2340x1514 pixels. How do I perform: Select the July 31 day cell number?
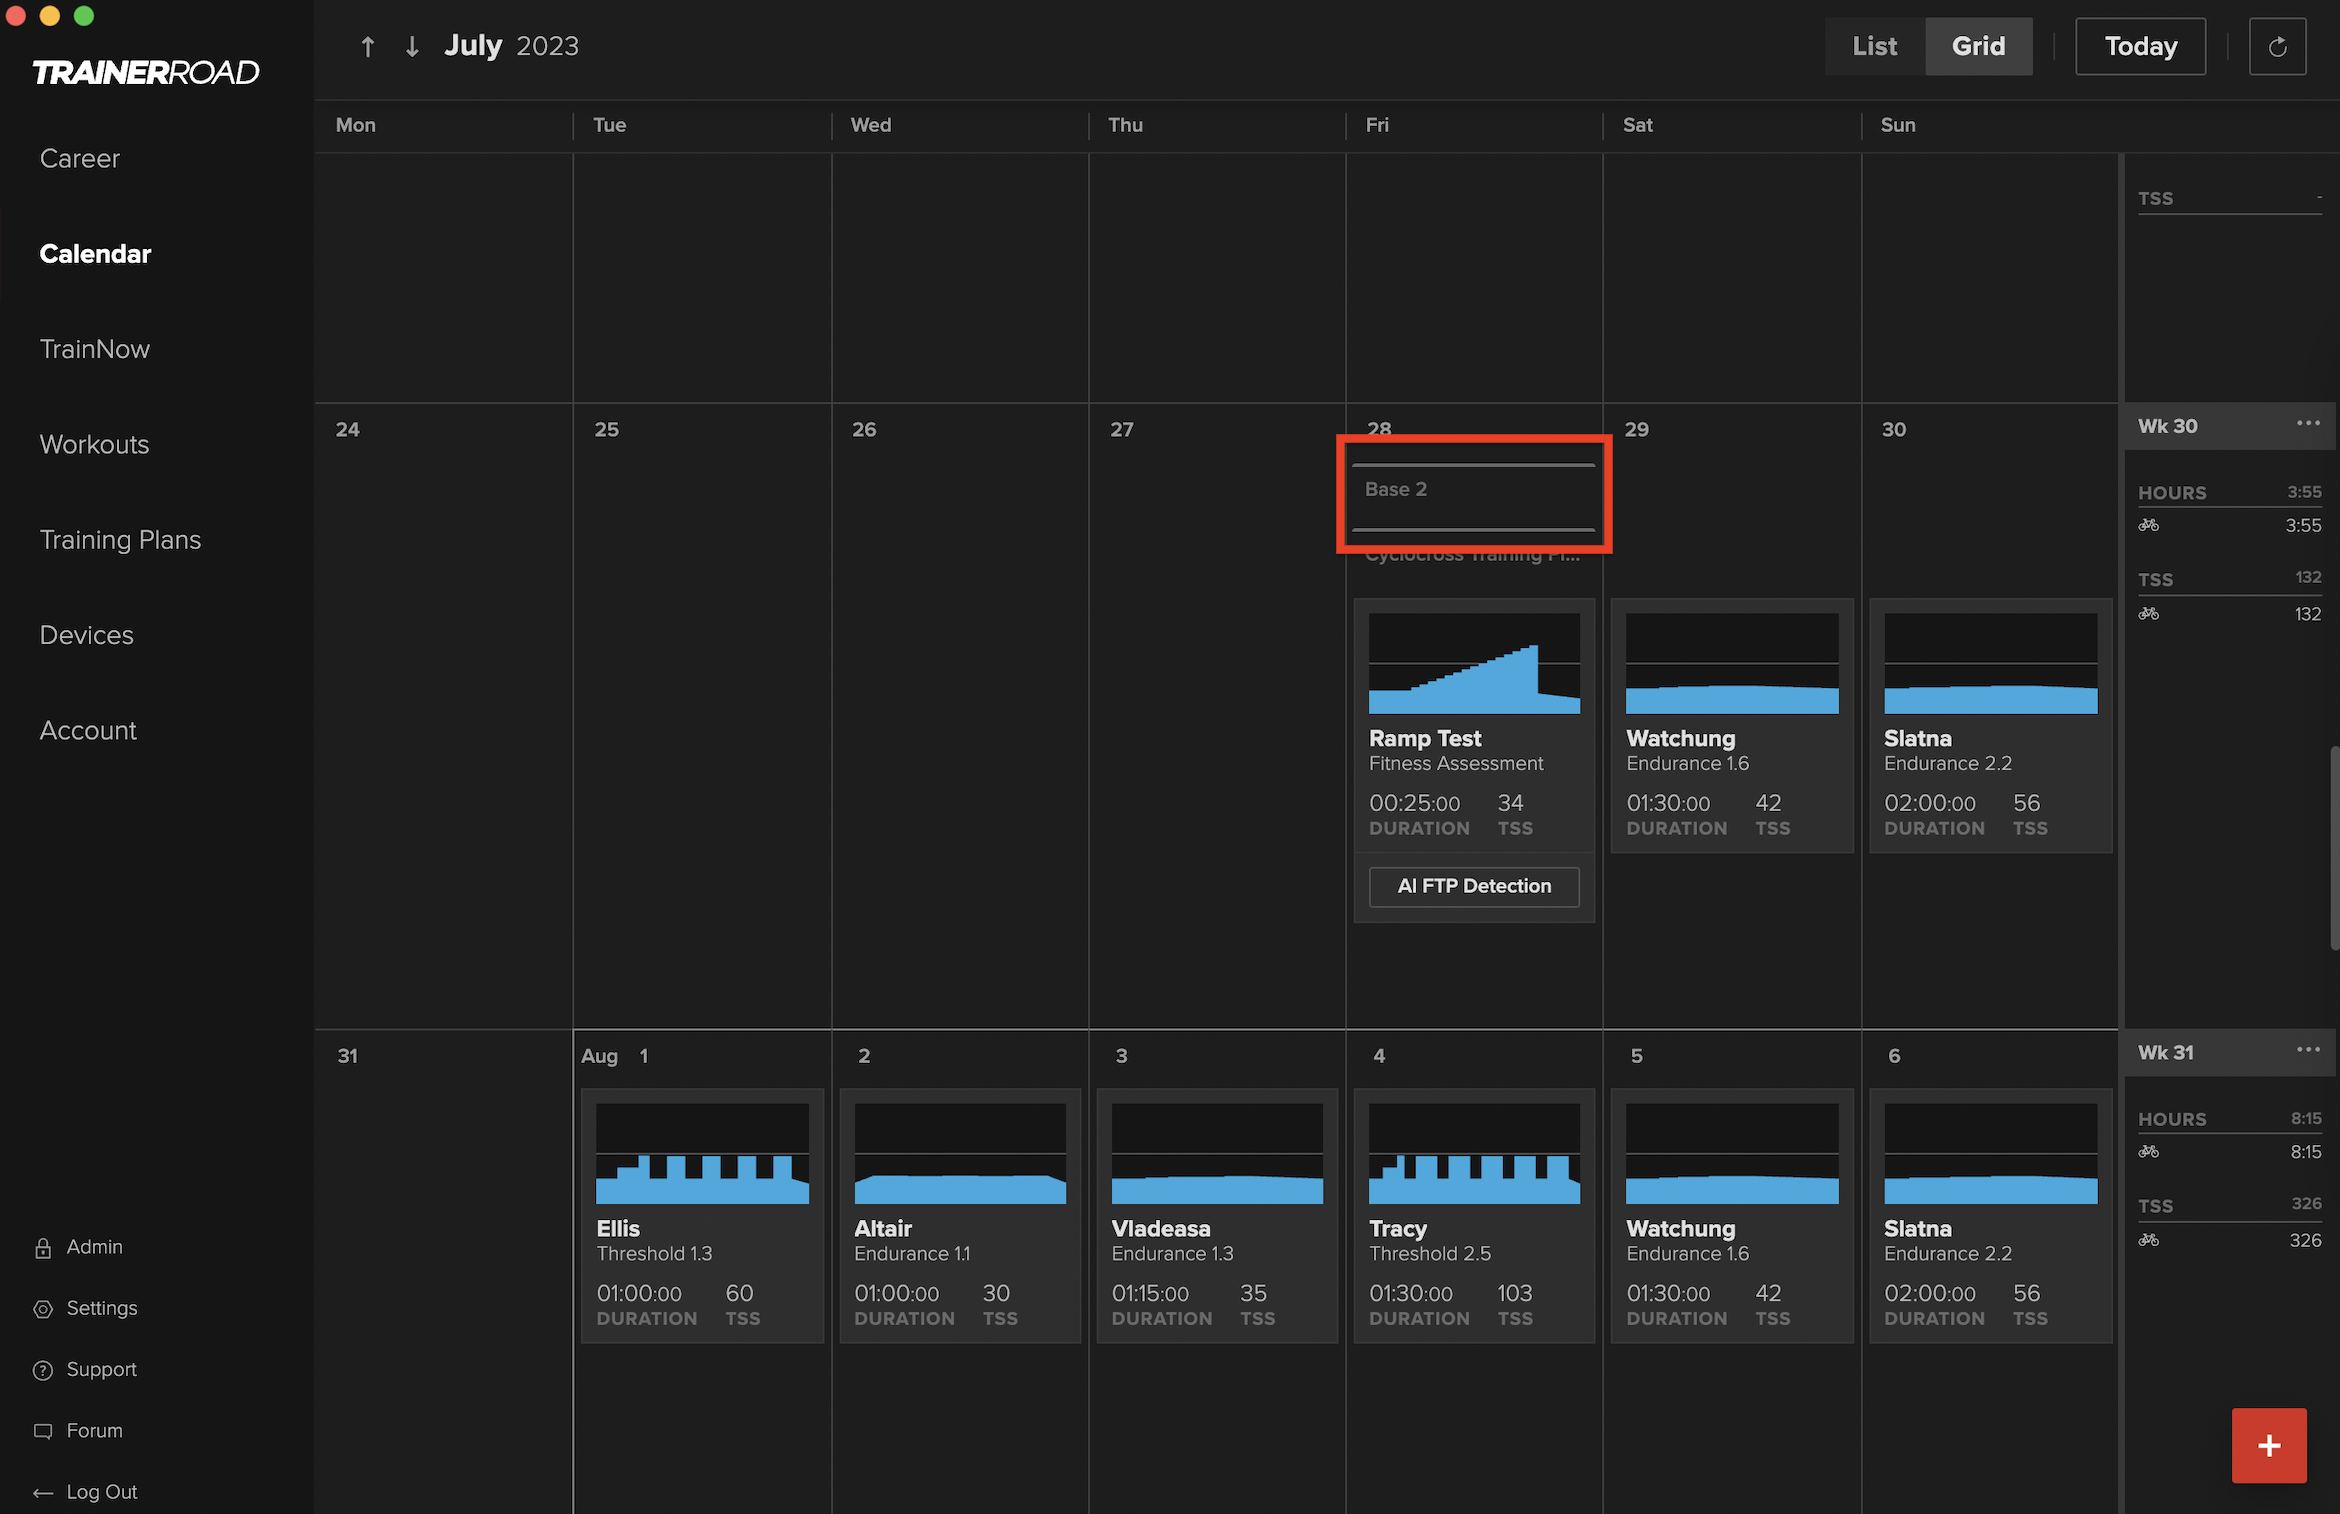click(x=347, y=1056)
